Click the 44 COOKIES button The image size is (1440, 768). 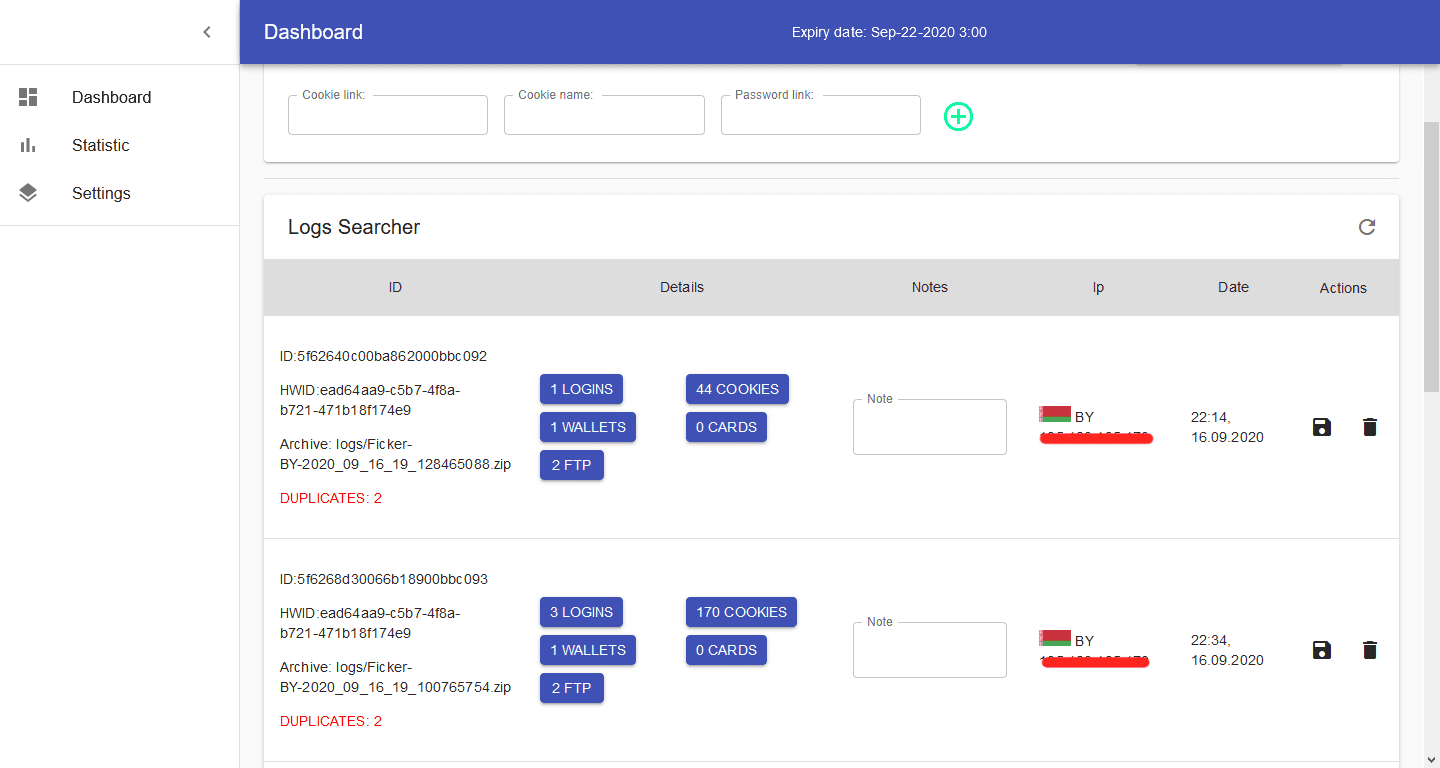(x=737, y=389)
